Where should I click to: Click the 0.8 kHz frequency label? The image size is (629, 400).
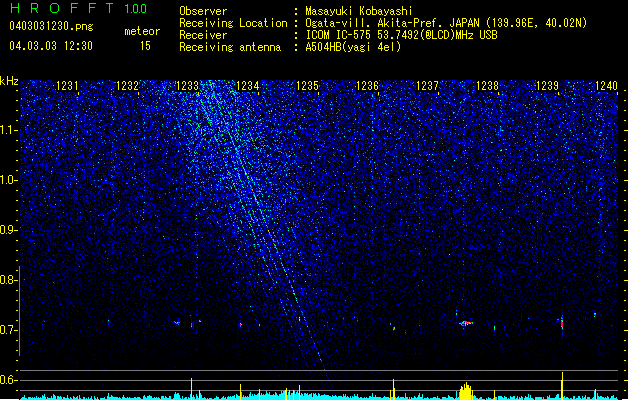click(8, 280)
